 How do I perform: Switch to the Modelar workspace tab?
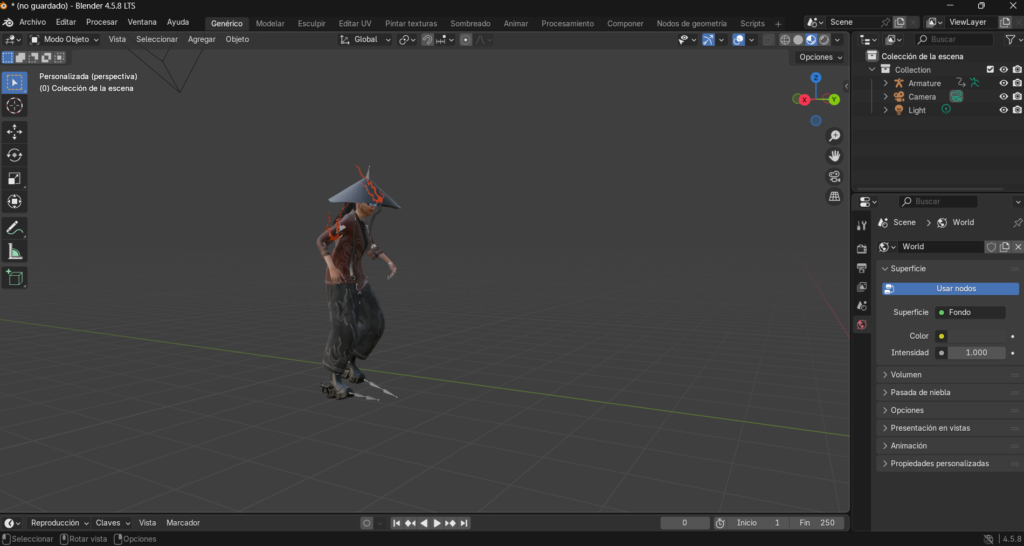[x=270, y=24]
